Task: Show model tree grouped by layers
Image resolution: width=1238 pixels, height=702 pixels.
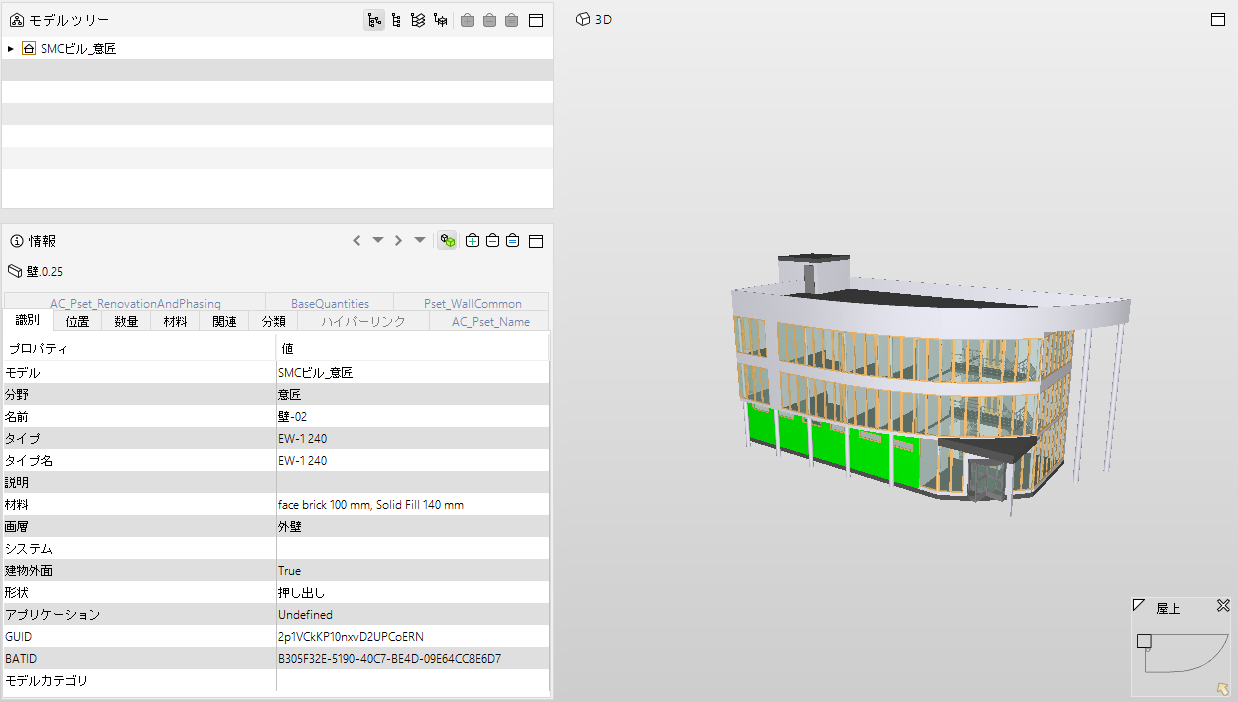Action: point(419,20)
